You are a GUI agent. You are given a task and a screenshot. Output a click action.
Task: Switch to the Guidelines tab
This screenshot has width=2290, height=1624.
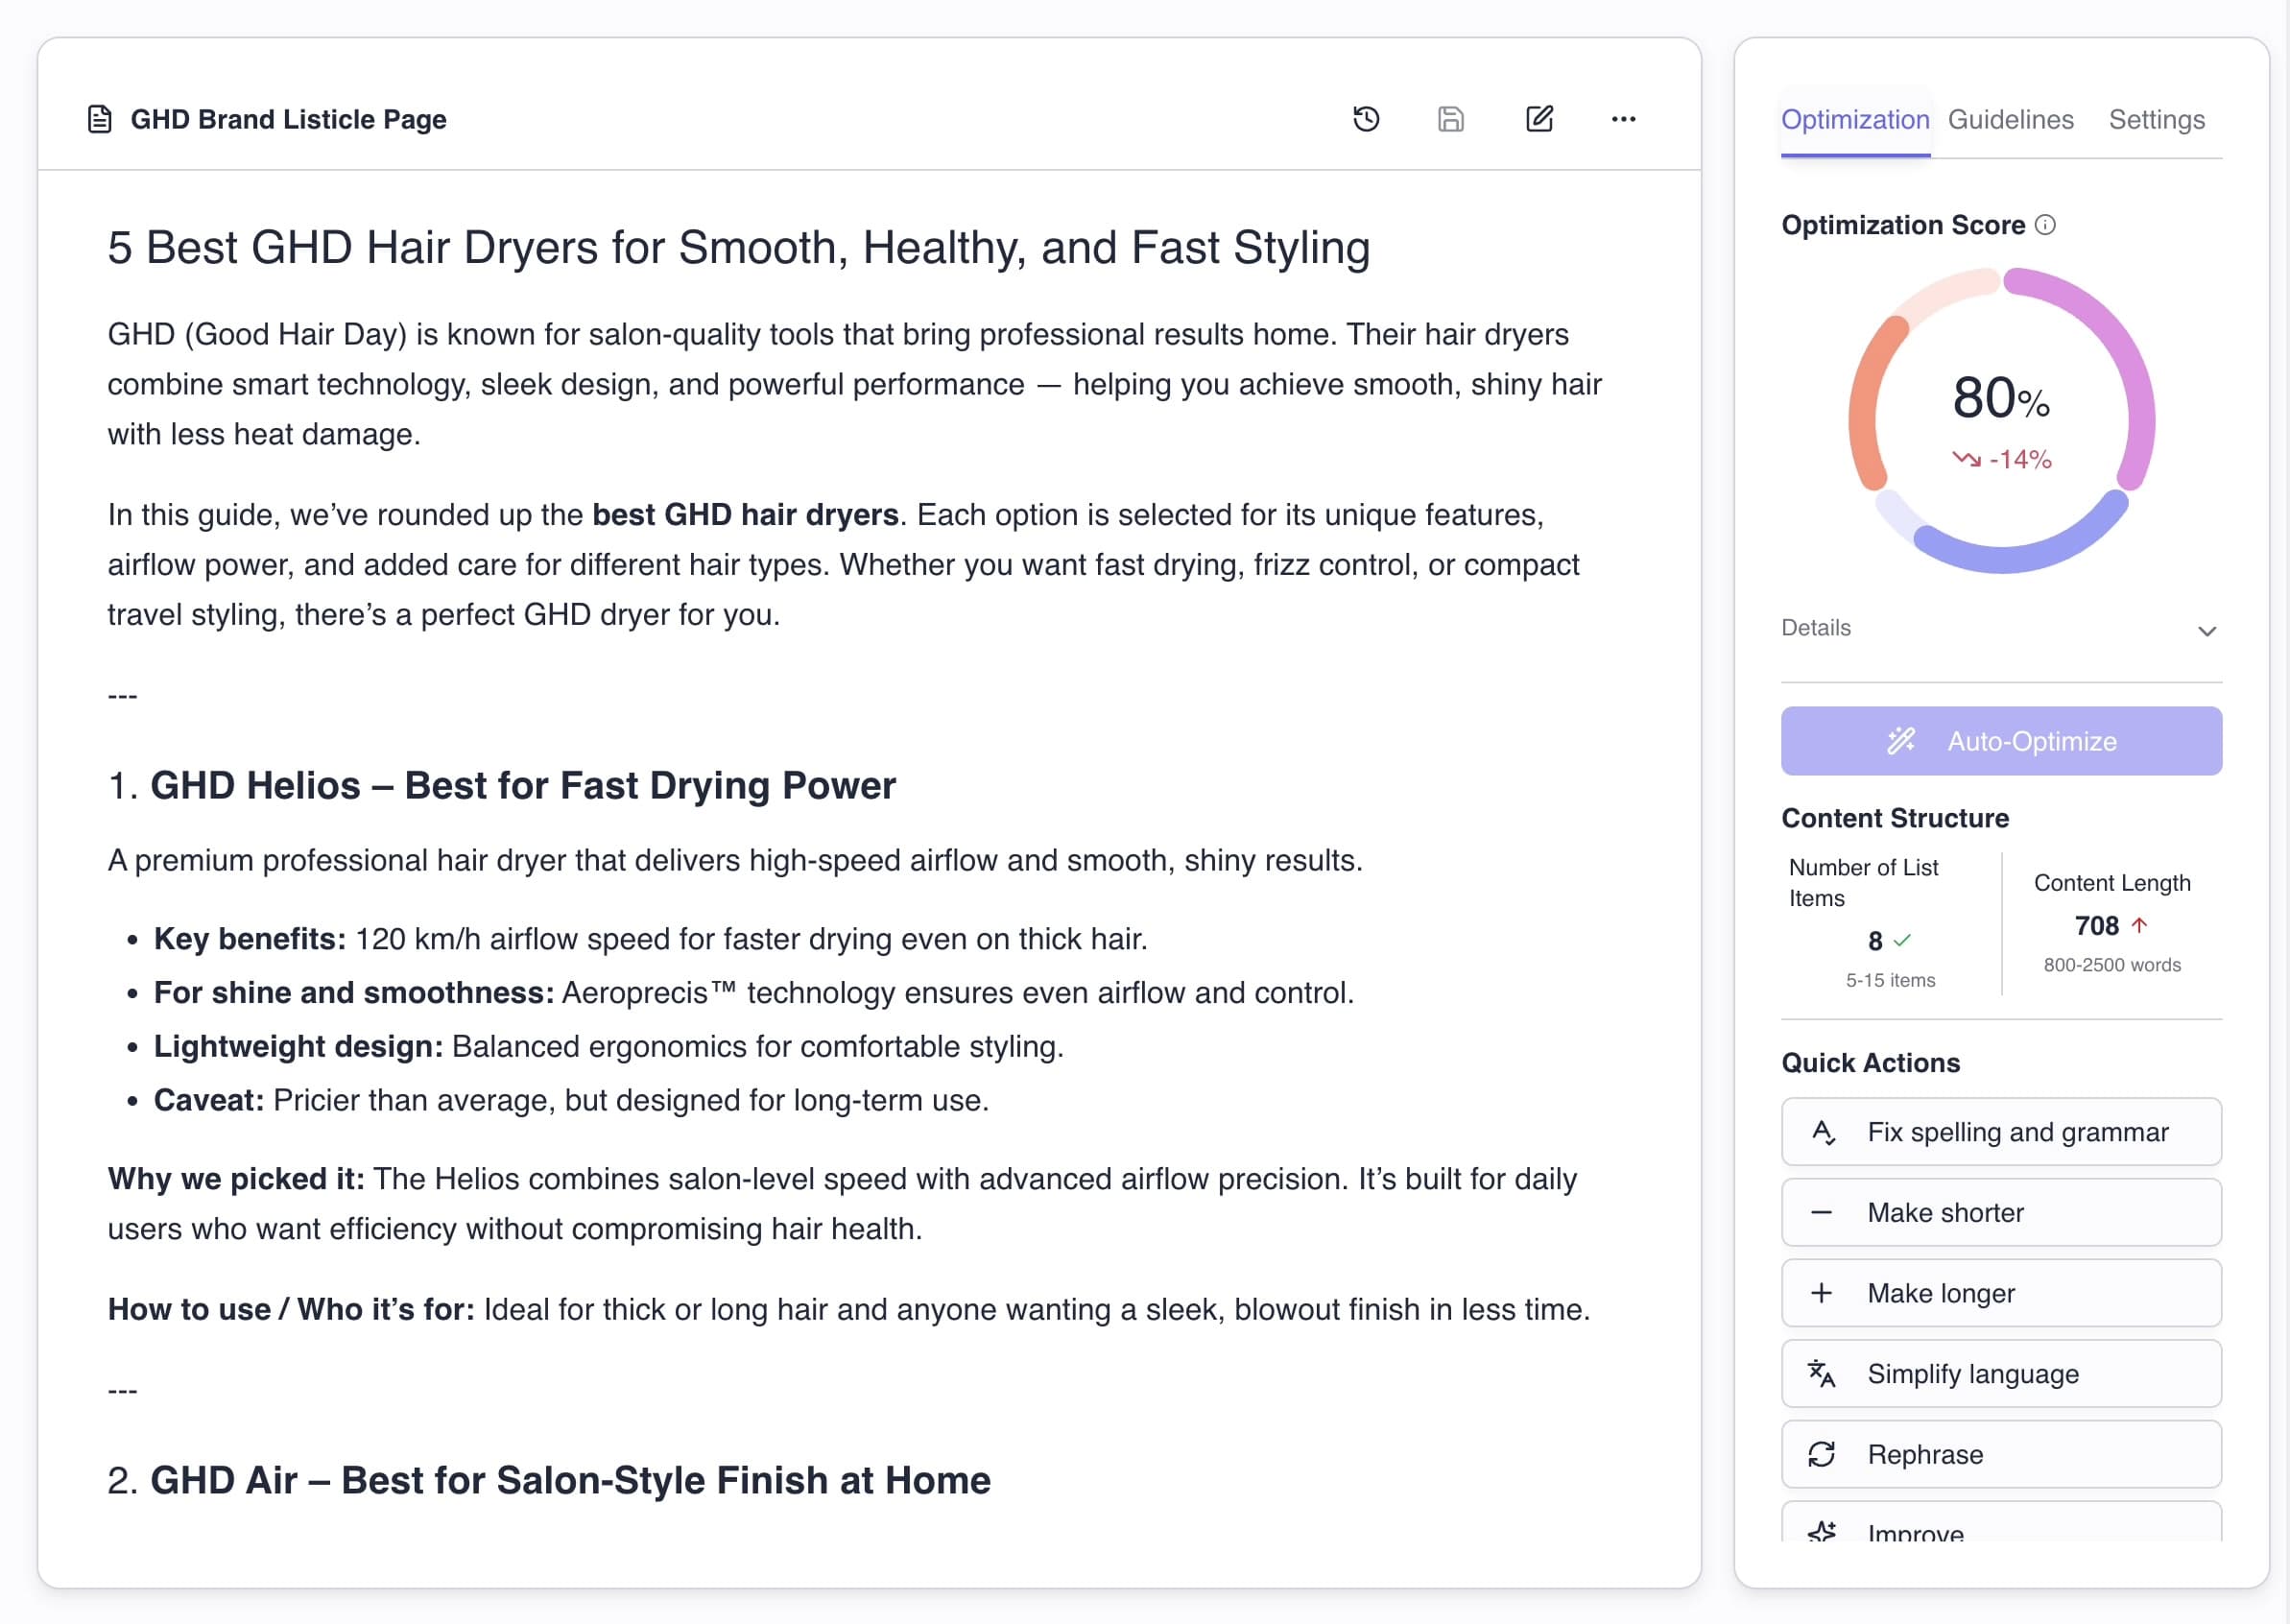2010,119
